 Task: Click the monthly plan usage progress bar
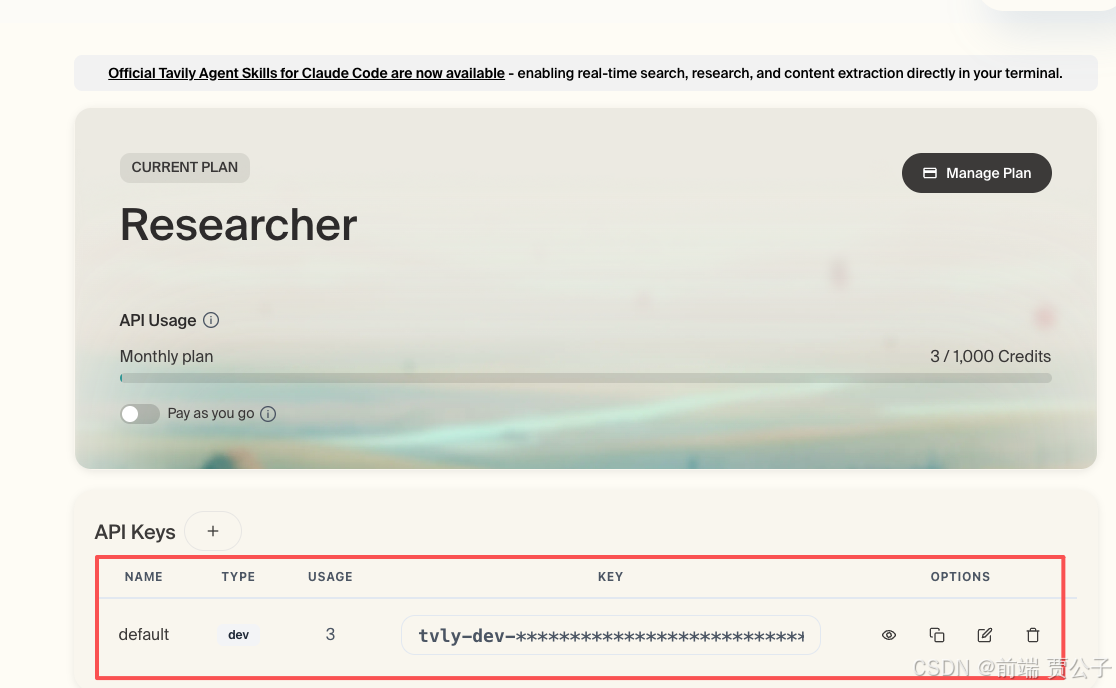pyautogui.click(x=586, y=378)
